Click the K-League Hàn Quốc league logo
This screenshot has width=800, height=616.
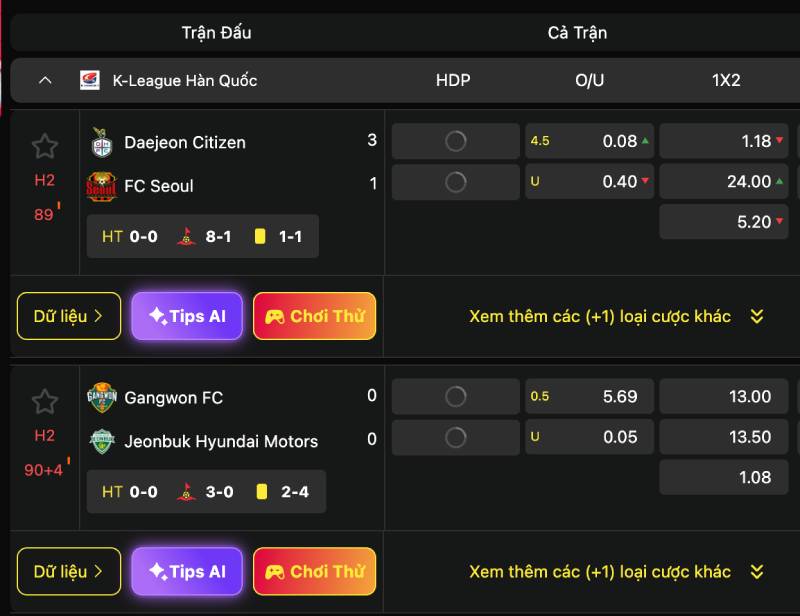[x=90, y=80]
